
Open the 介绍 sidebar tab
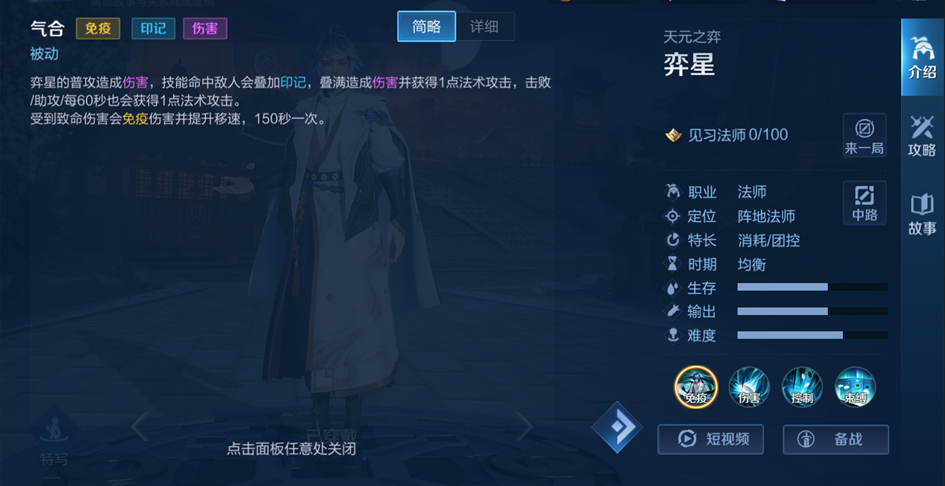point(922,57)
